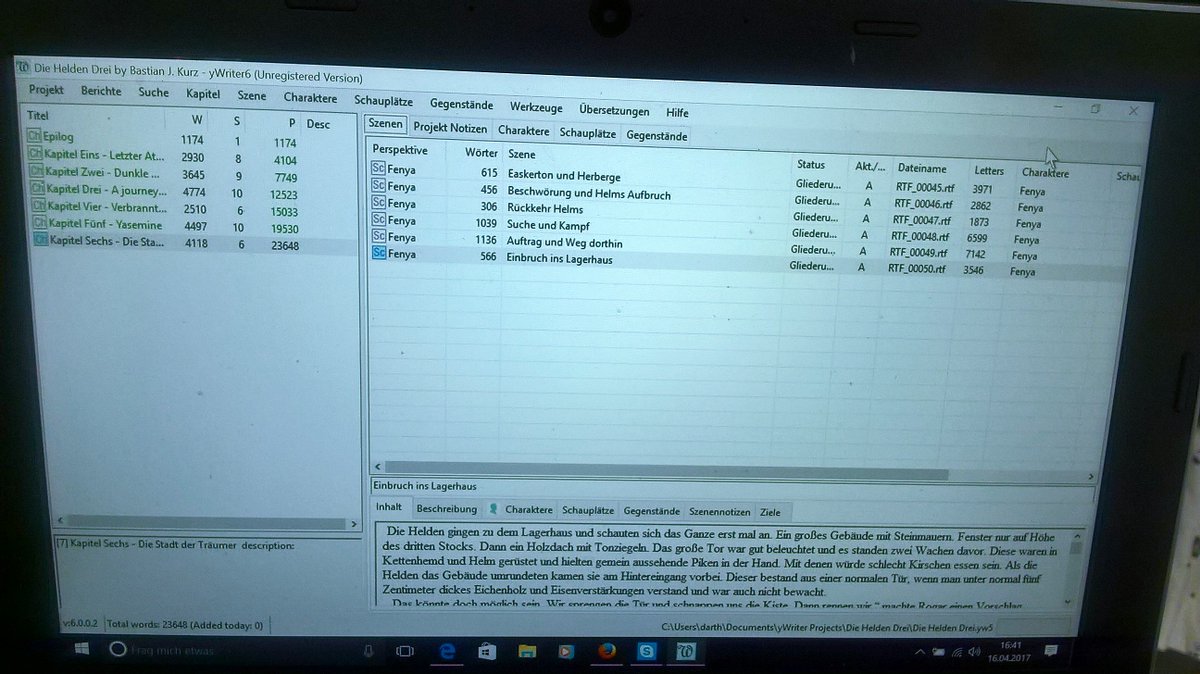The height and width of the screenshot is (674, 1200).
Task: Click the Kapitel Fünf chapter icon
Action: point(40,223)
